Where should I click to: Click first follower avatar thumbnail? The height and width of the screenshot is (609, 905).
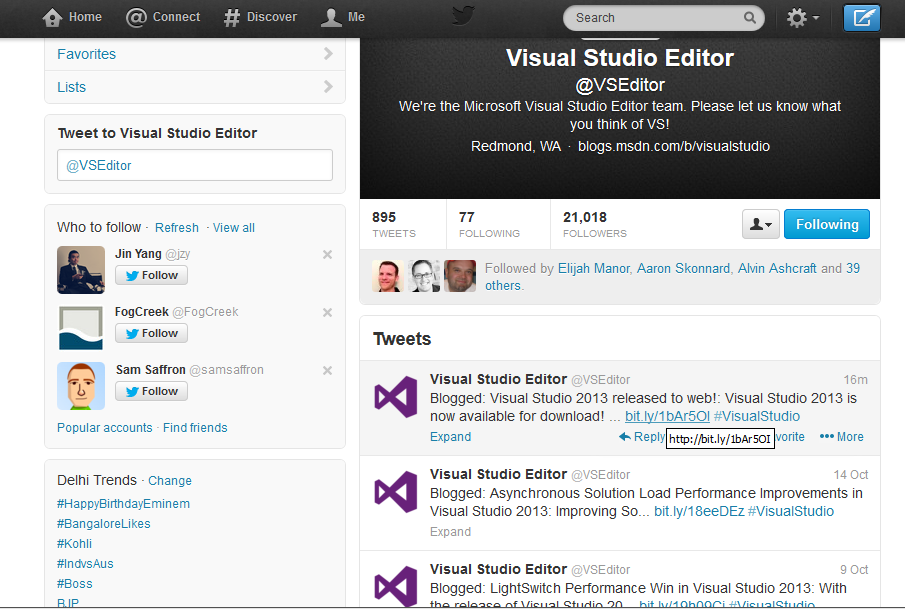[388, 276]
